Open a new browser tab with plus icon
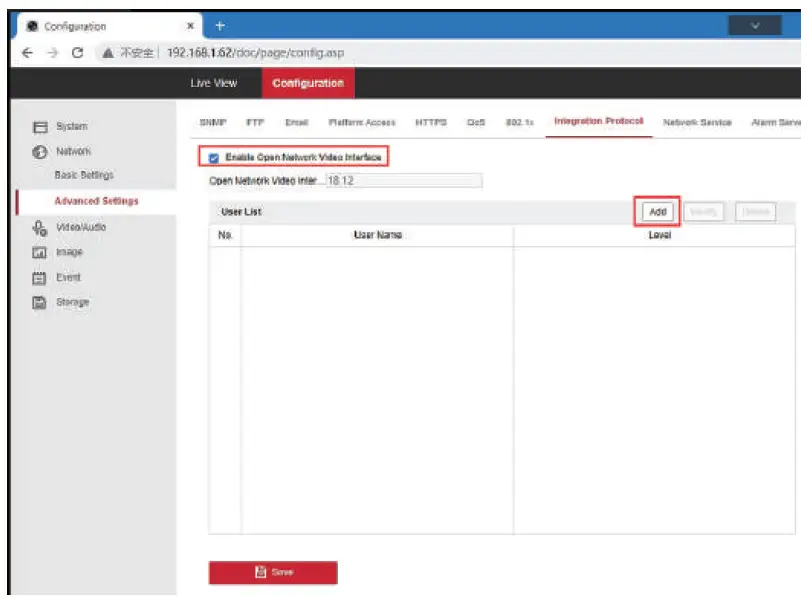The image size is (807, 597). pyautogui.click(x=220, y=26)
